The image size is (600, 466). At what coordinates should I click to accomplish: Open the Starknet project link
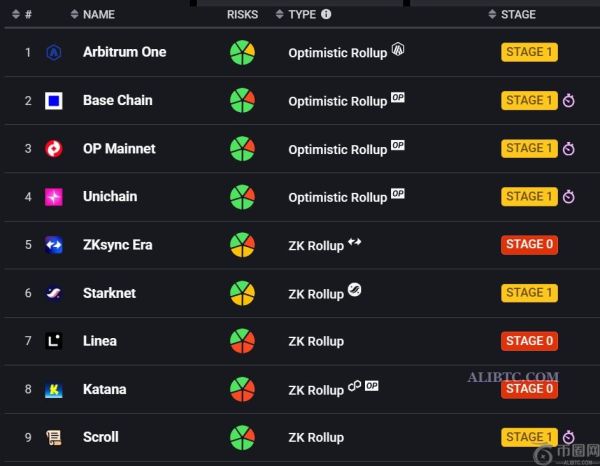coord(109,293)
